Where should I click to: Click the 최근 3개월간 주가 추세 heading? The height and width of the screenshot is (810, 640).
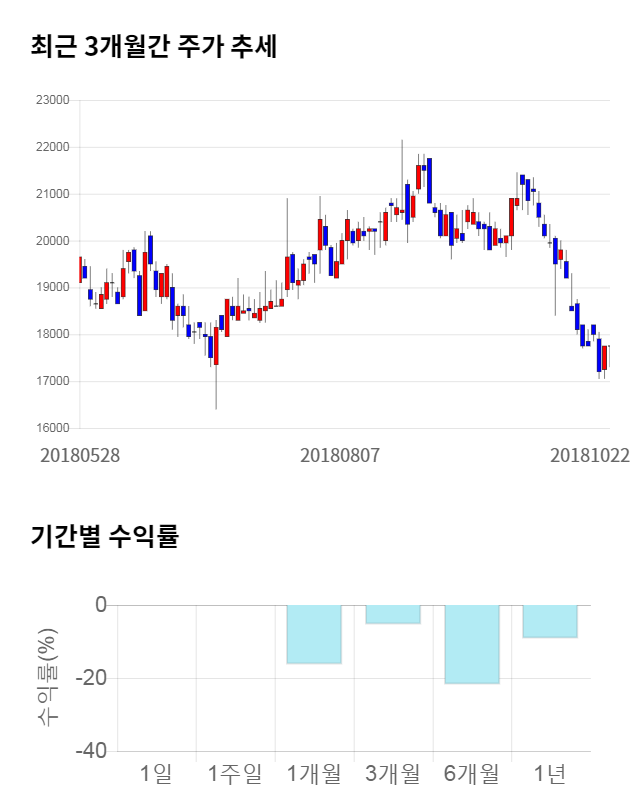pos(153,47)
